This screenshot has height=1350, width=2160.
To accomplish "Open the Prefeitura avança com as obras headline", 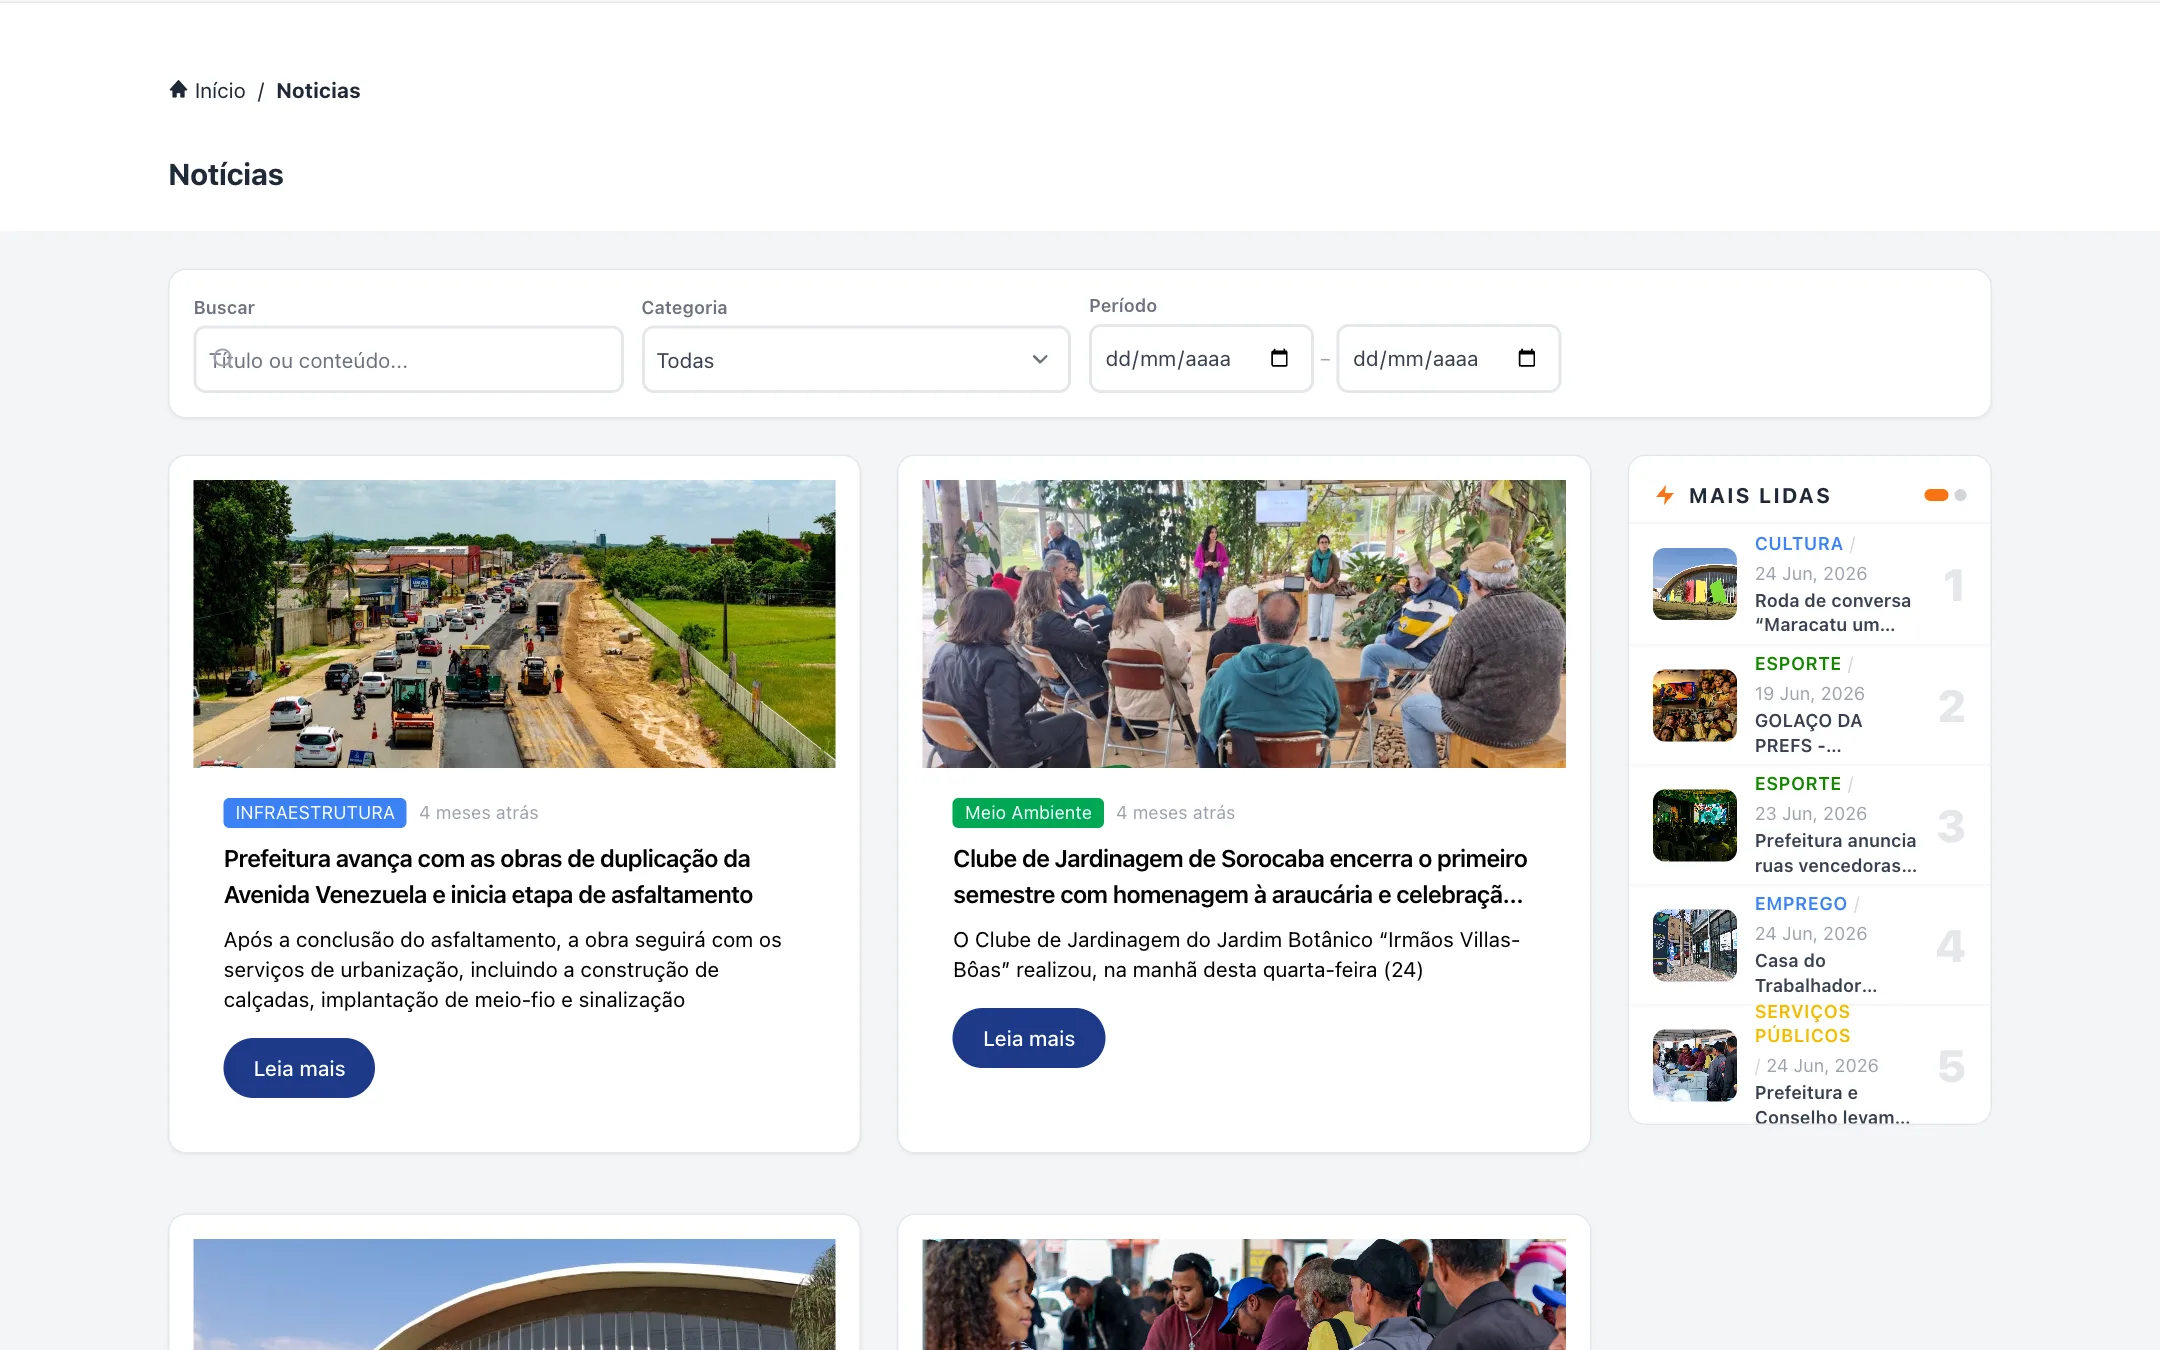I will coord(488,877).
